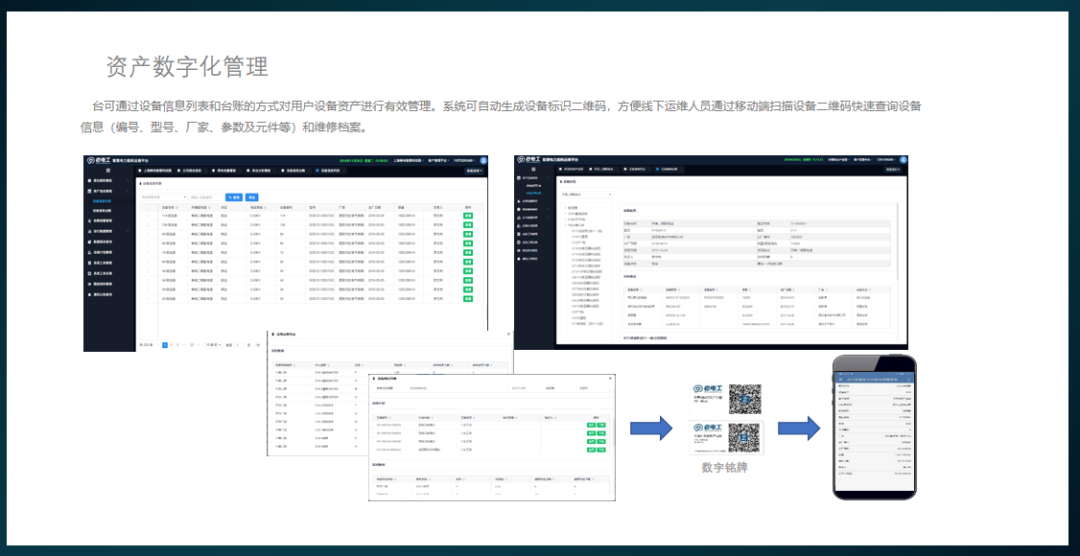Click the hamburger menu icon in left dashboard sidebar
Viewport: 1080px width, 556px height.
(109, 171)
